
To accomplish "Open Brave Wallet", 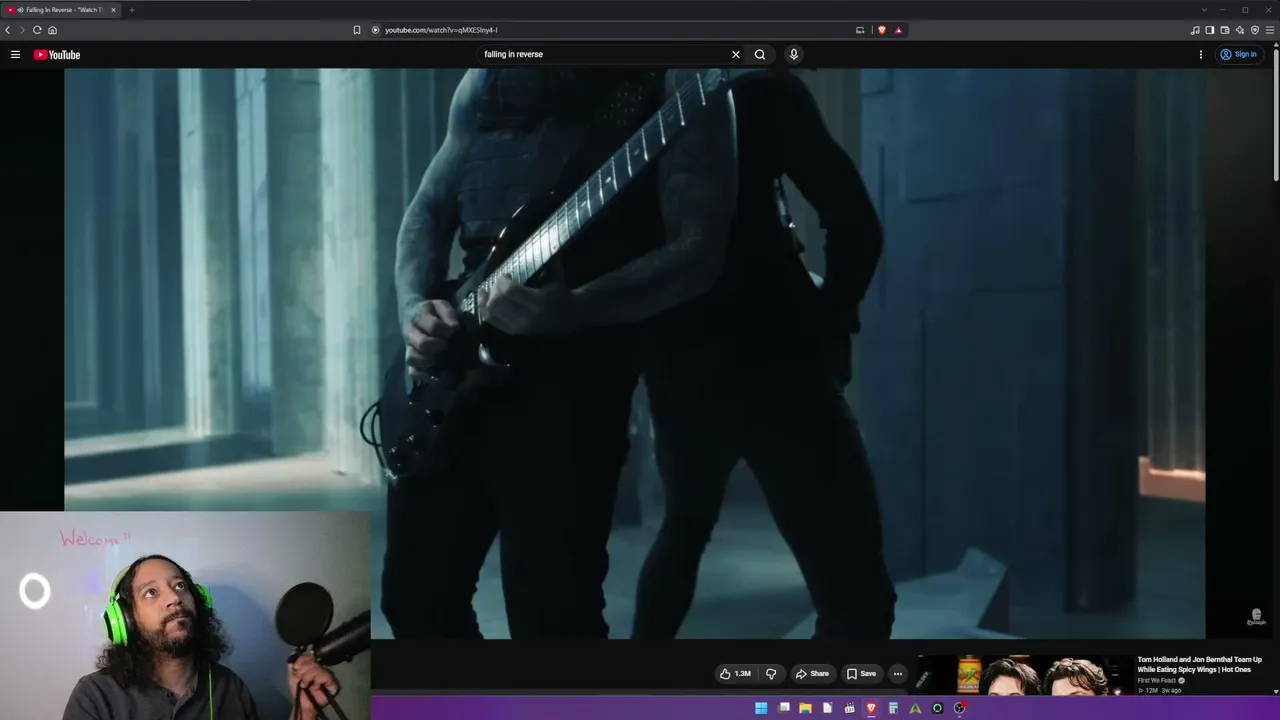I will point(1225,30).
